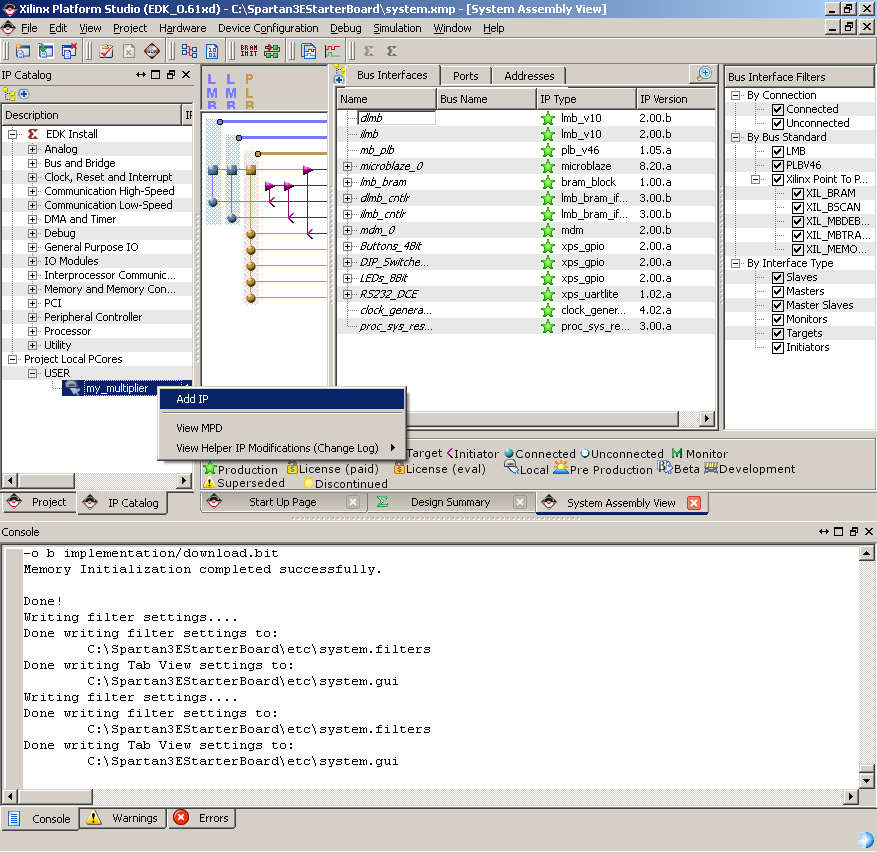Toggle the PLBV46 bus standard checkbox
The image size is (877, 854).
777,166
